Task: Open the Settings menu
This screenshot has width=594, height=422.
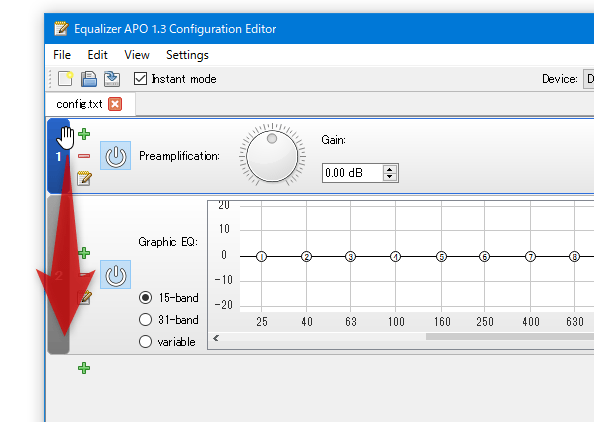Action: pos(187,55)
